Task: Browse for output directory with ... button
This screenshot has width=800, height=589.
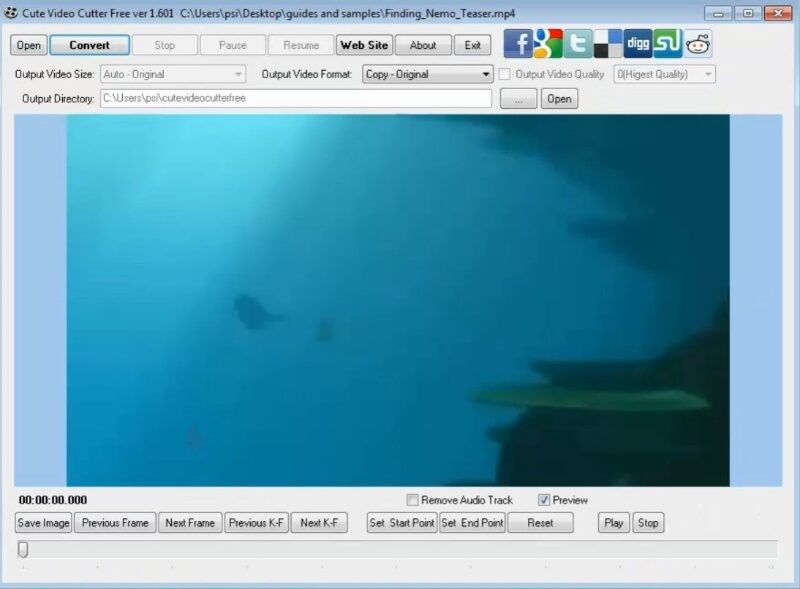Action: pos(518,99)
